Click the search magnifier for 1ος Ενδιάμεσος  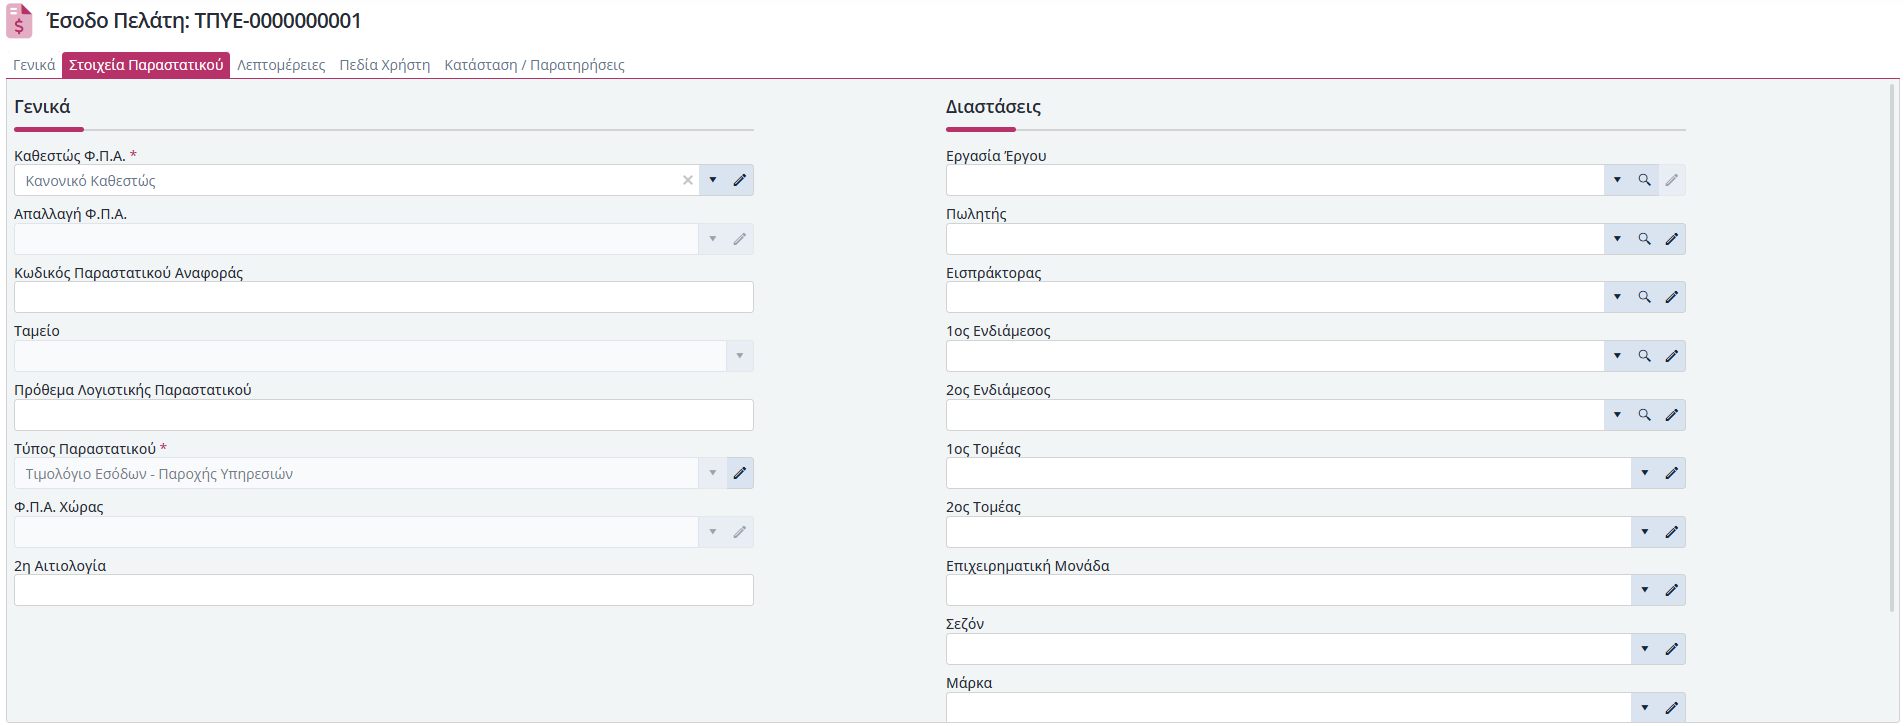tap(1644, 356)
